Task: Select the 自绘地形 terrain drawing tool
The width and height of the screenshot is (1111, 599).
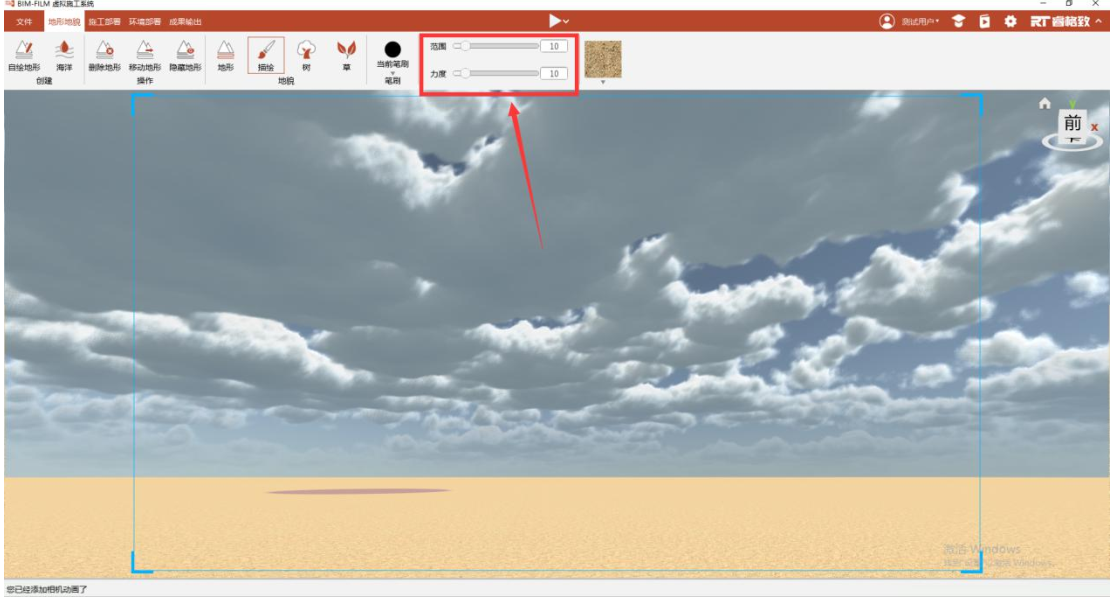Action: pyautogui.click(x=24, y=55)
